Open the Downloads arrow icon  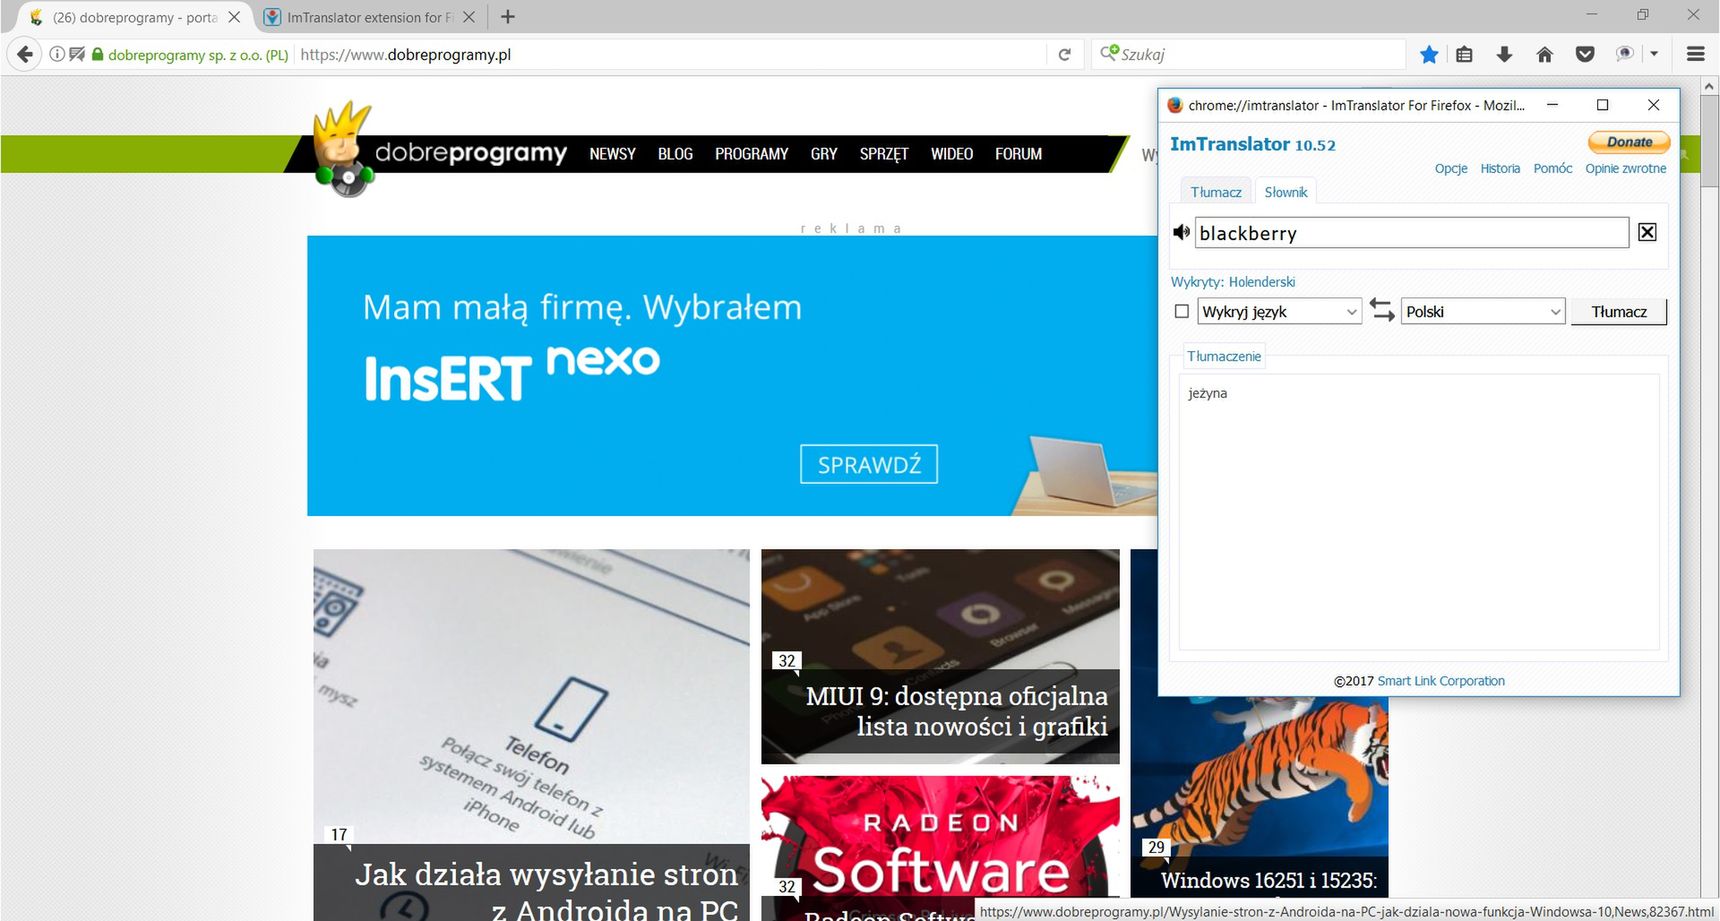[x=1504, y=54]
